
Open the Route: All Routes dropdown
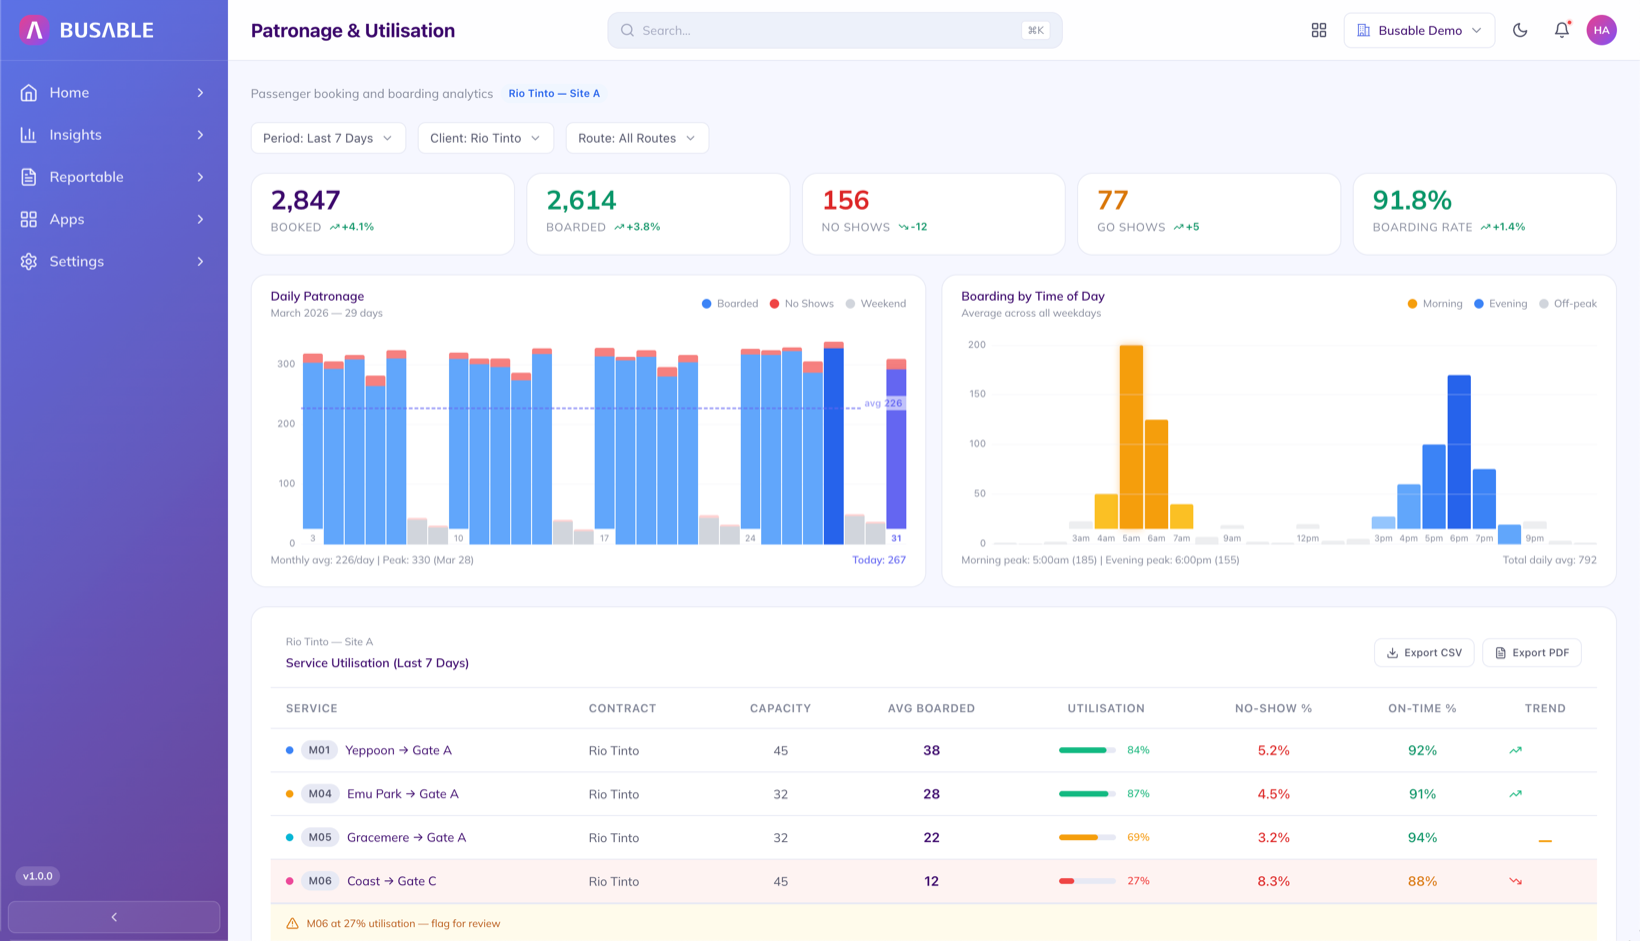[x=637, y=138]
